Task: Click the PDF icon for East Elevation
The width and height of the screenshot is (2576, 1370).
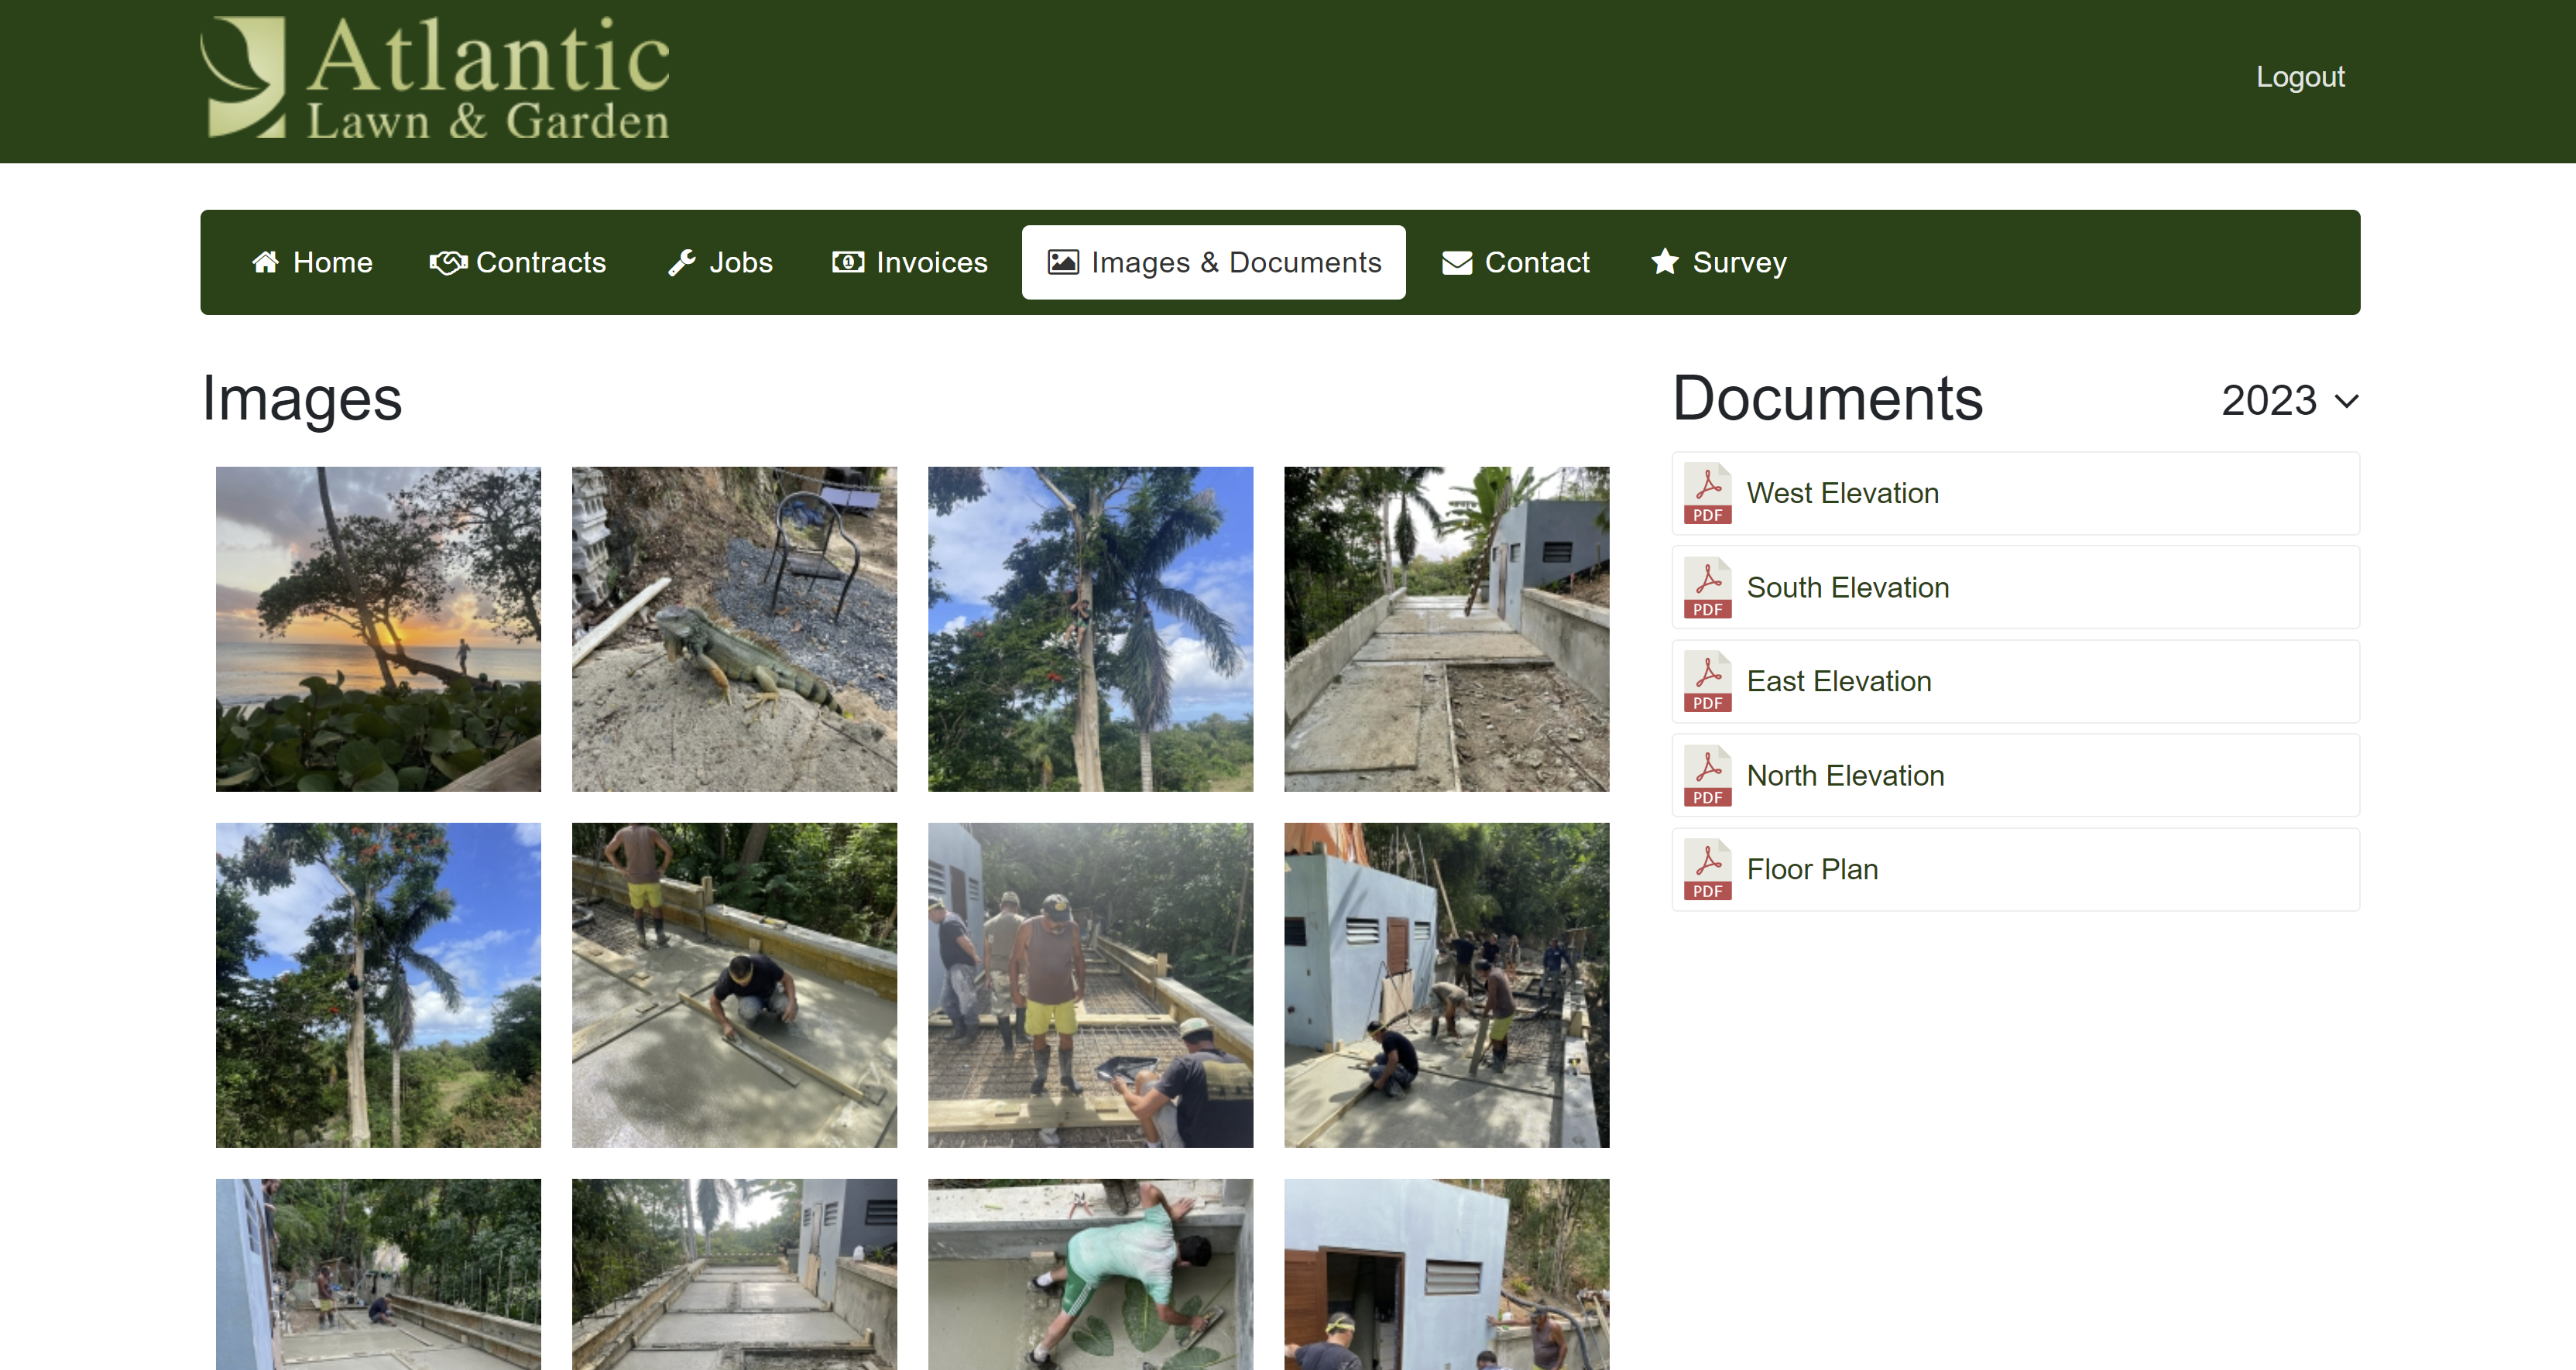Action: [1708, 681]
